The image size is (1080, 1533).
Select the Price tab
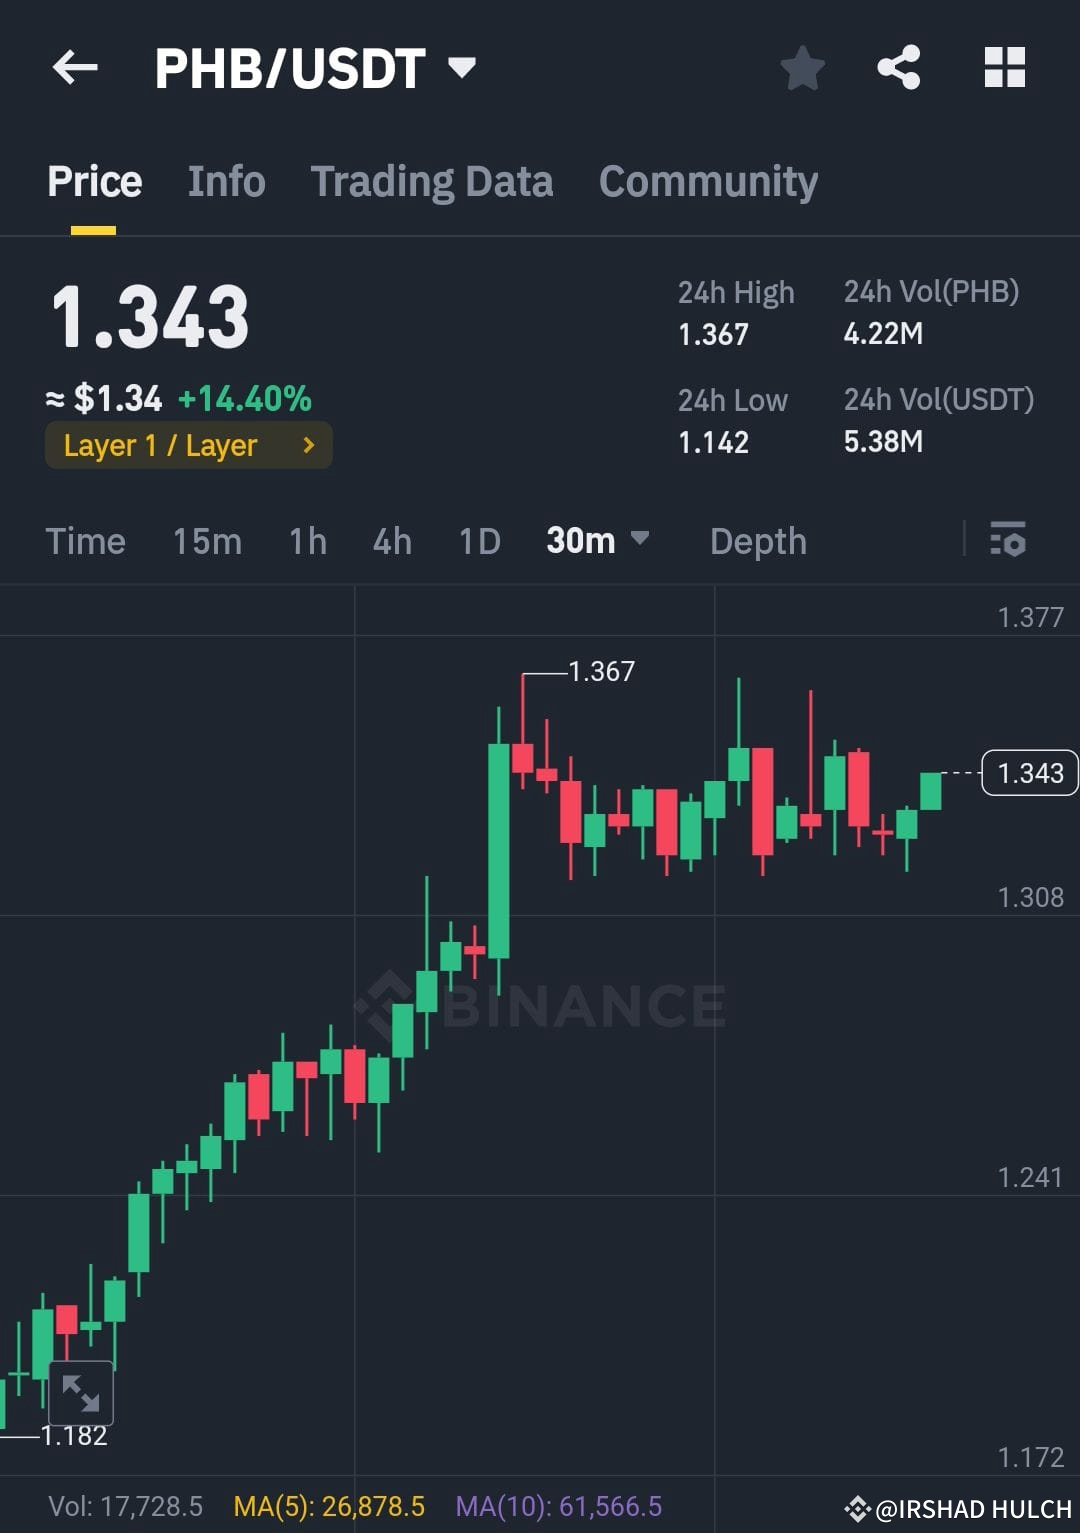(94, 181)
